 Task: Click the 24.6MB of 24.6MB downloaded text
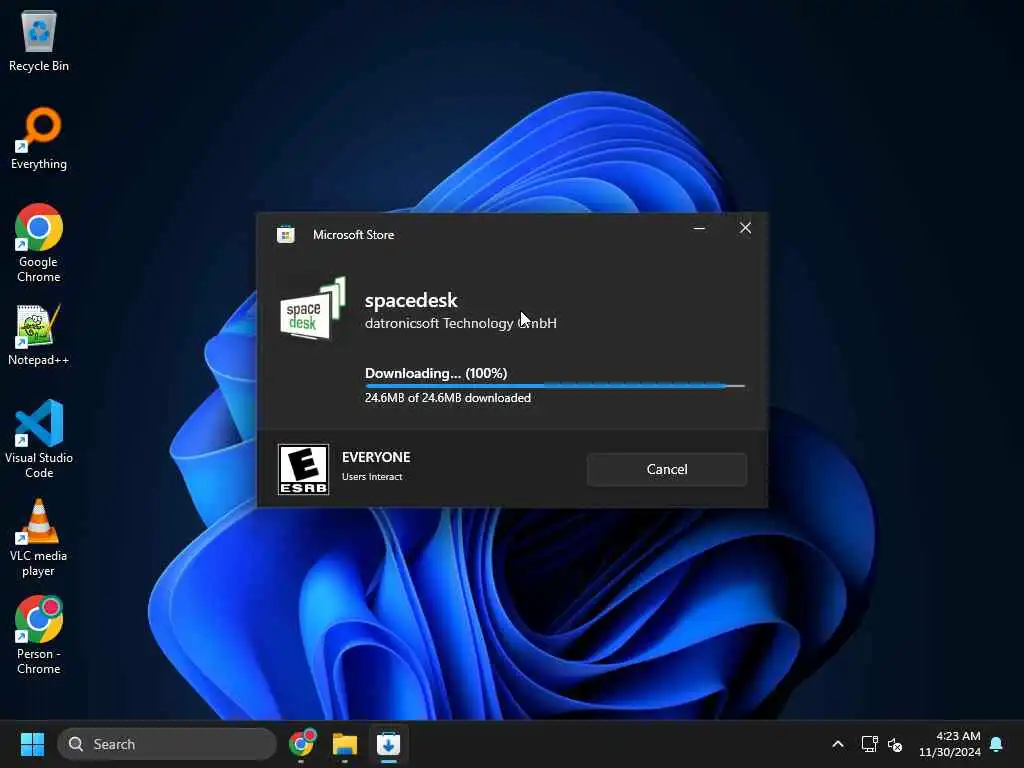pos(447,398)
